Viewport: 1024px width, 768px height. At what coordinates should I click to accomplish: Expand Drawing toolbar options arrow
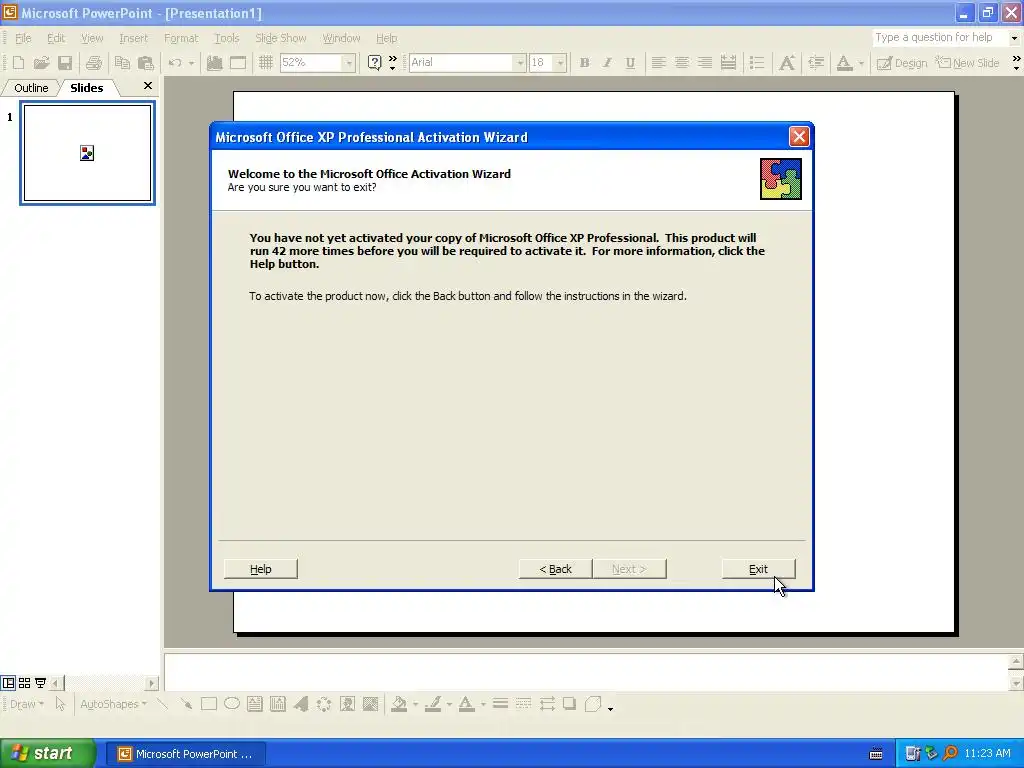click(x=610, y=708)
